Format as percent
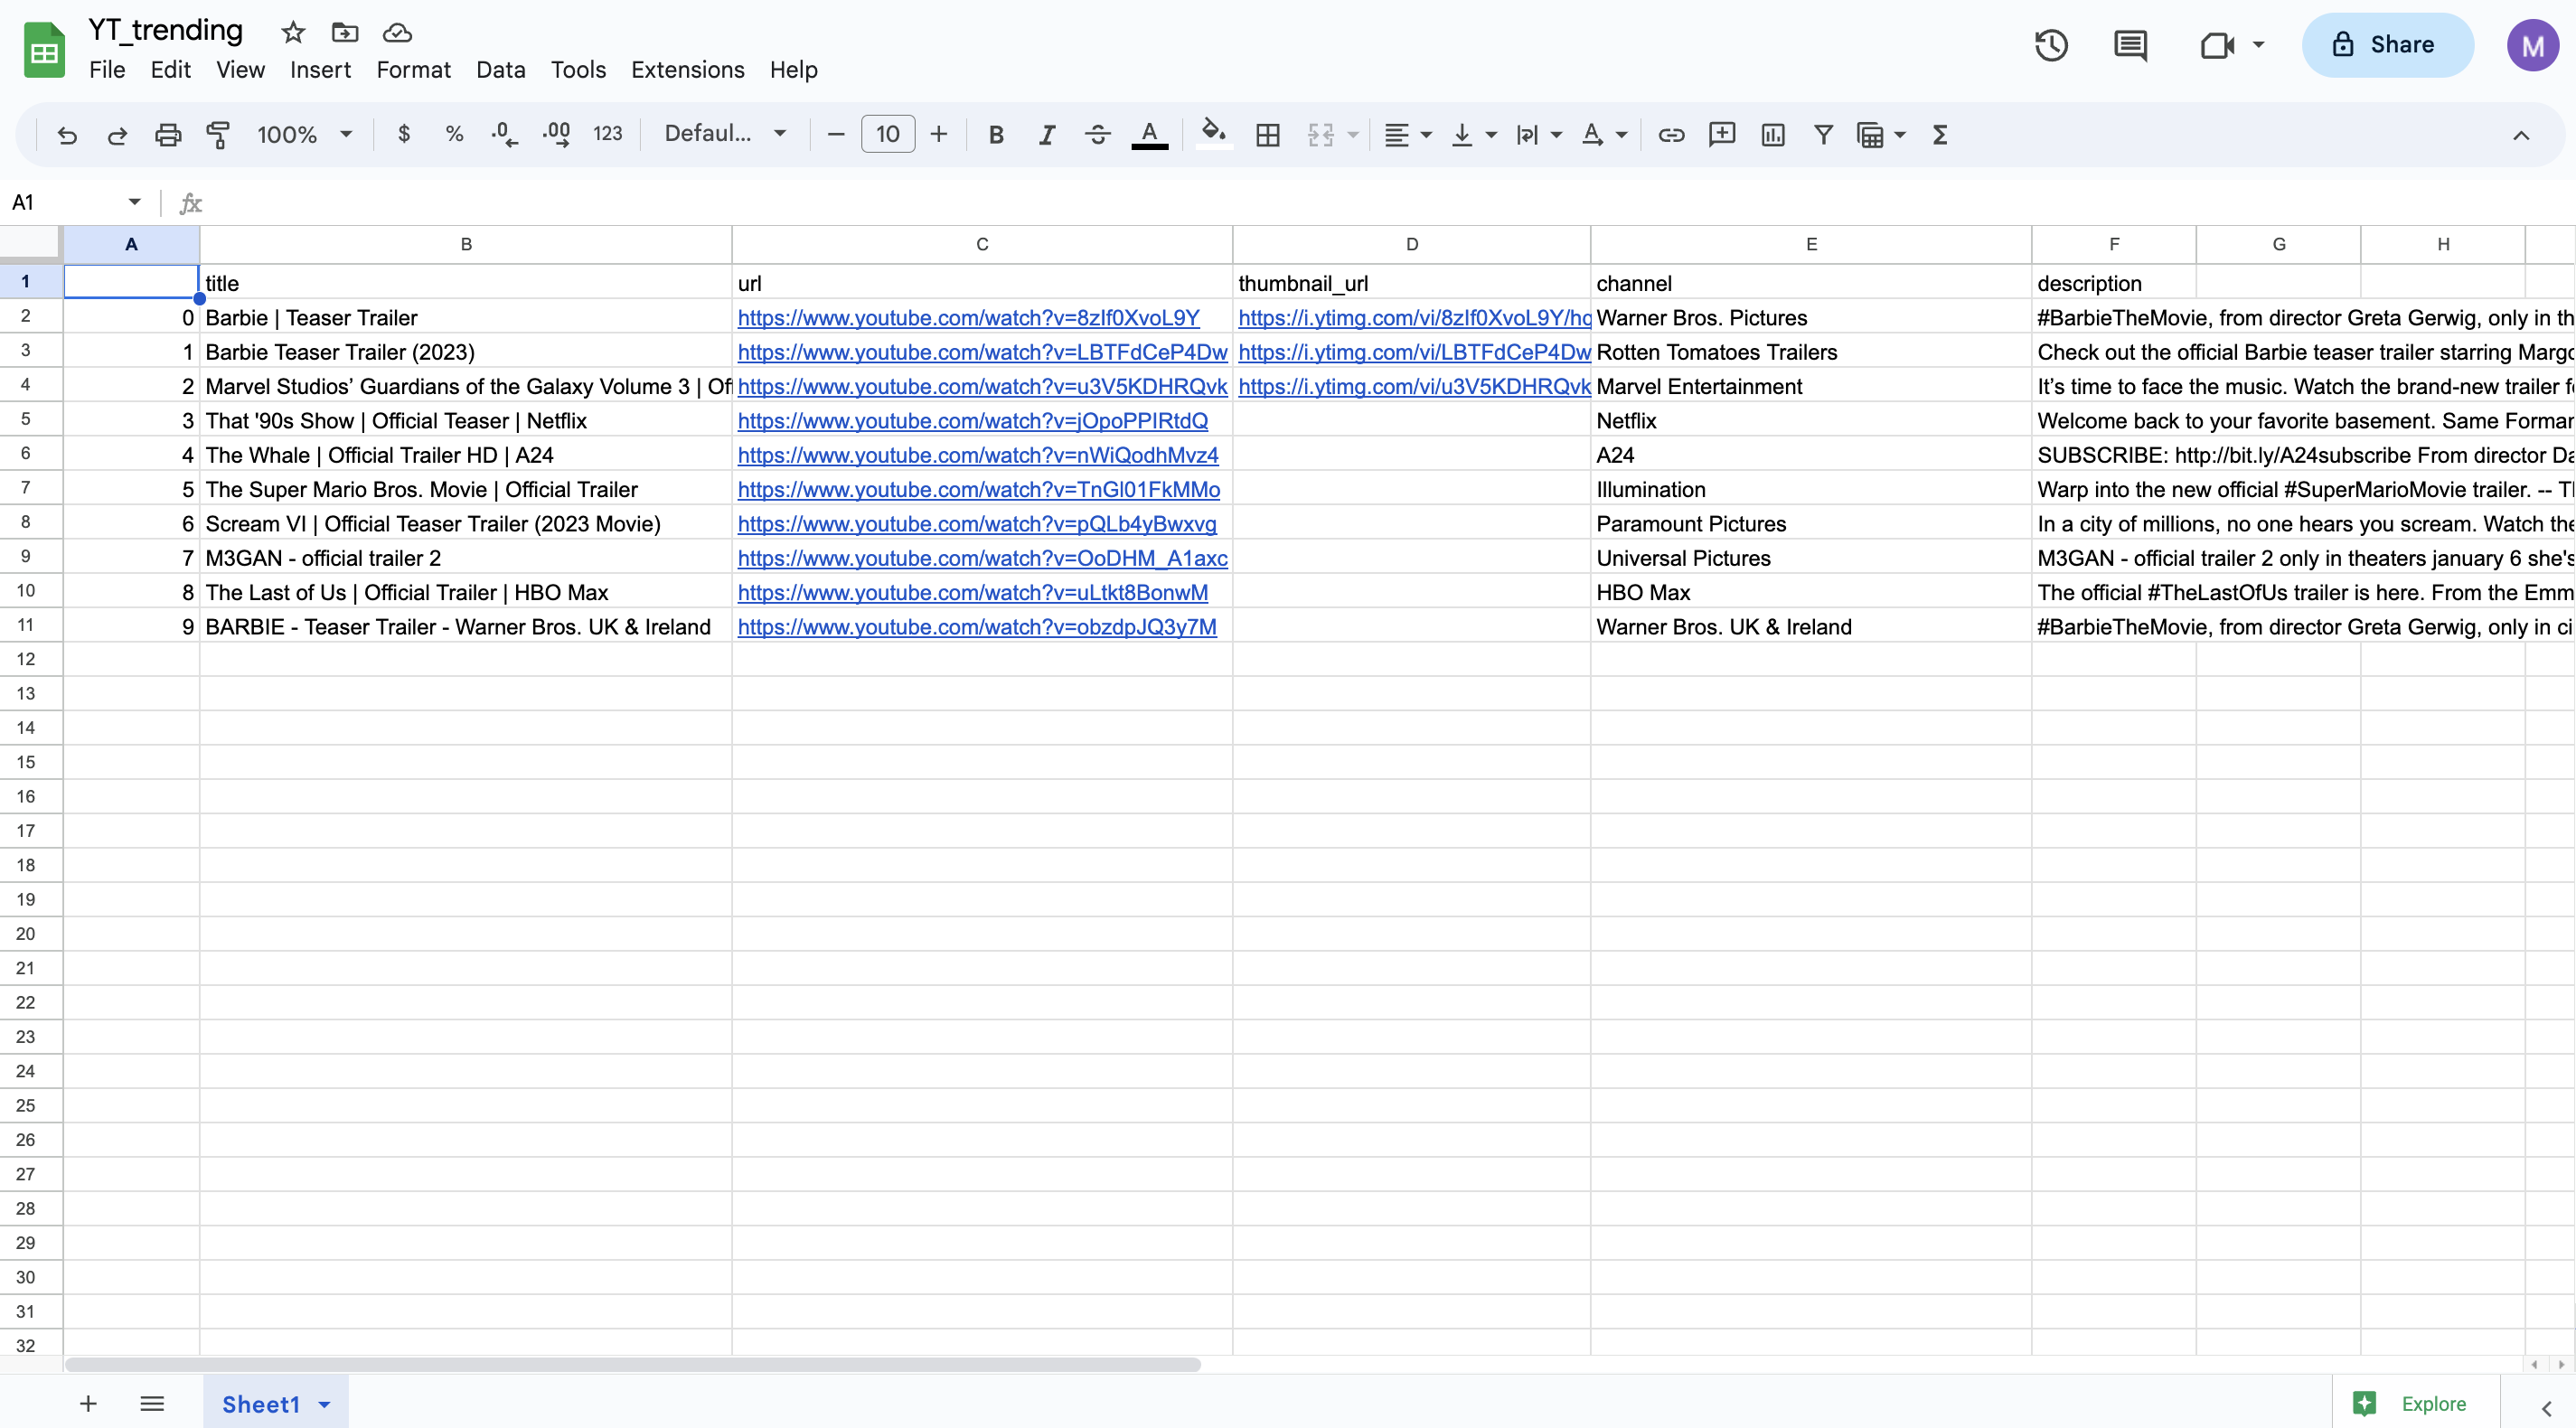 pyautogui.click(x=454, y=134)
